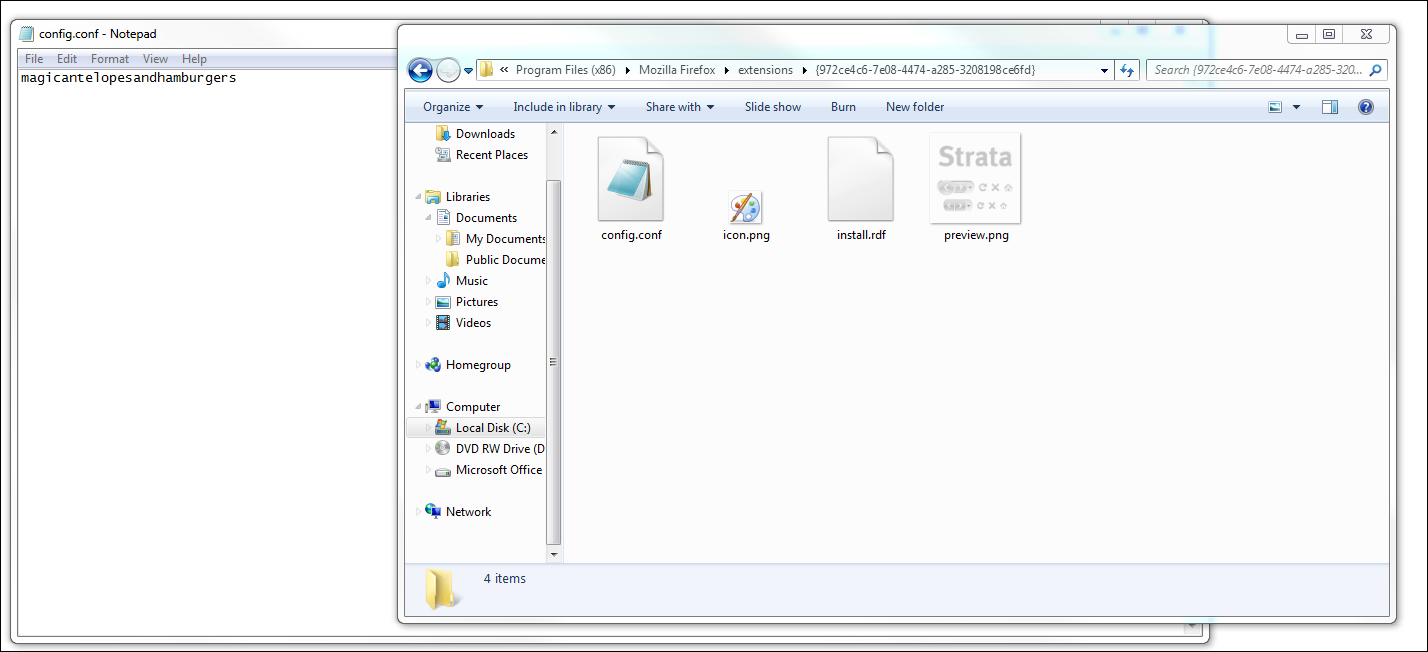Click the Music library icon
Image resolution: width=1428 pixels, height=652 pixels.
coord(443,281)
